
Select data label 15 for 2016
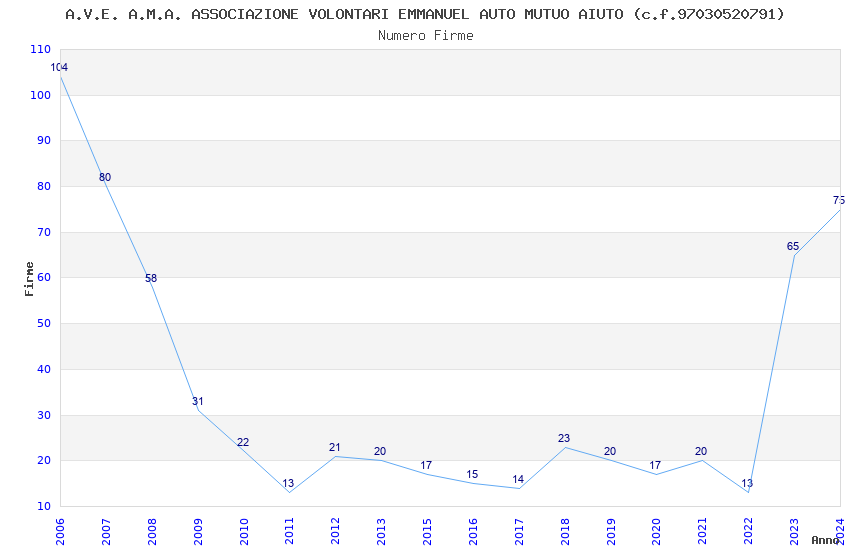click(472, 475)
